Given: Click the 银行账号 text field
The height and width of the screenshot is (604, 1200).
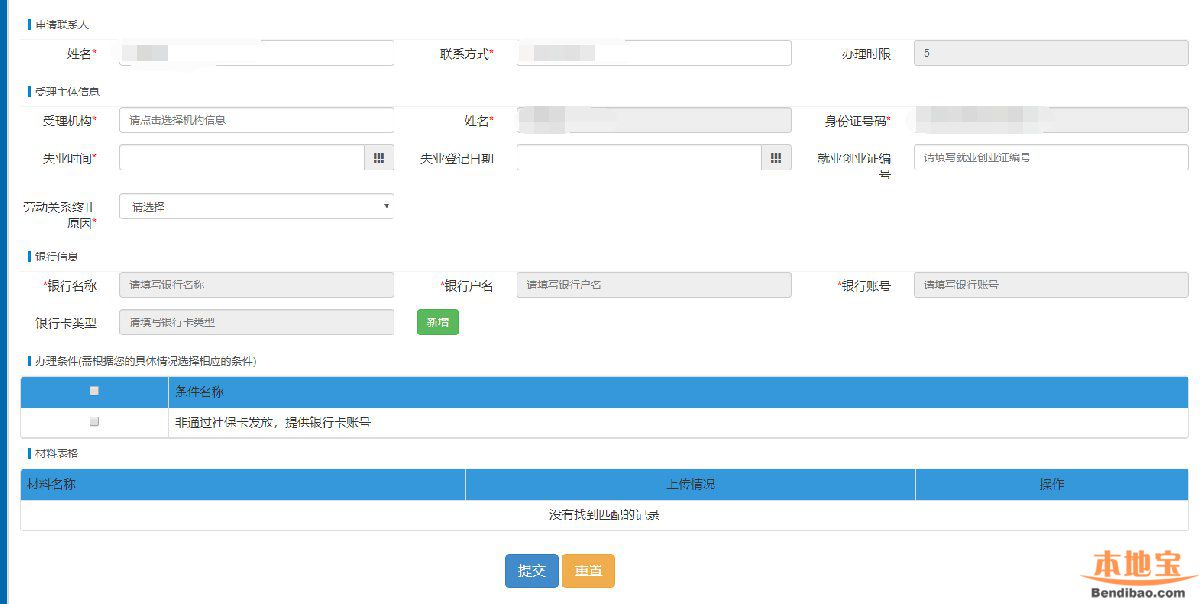Looking at the screenshot, I should click(x=1050, y=285).
